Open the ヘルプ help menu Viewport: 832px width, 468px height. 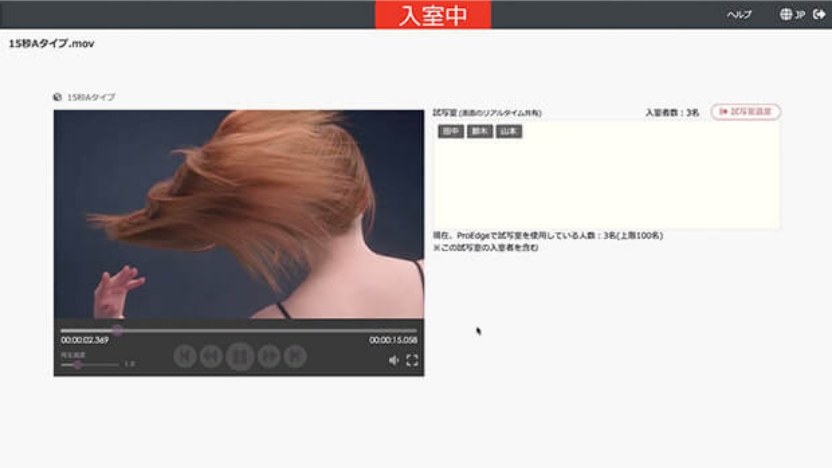coord(739,15)
